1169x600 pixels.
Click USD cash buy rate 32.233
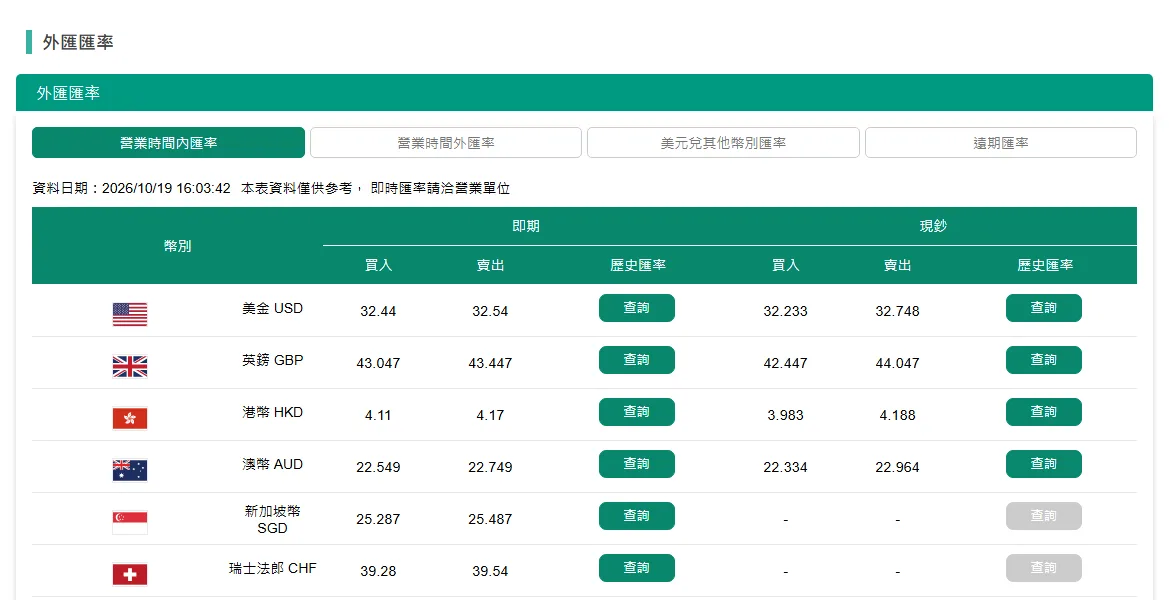point(785,312)
